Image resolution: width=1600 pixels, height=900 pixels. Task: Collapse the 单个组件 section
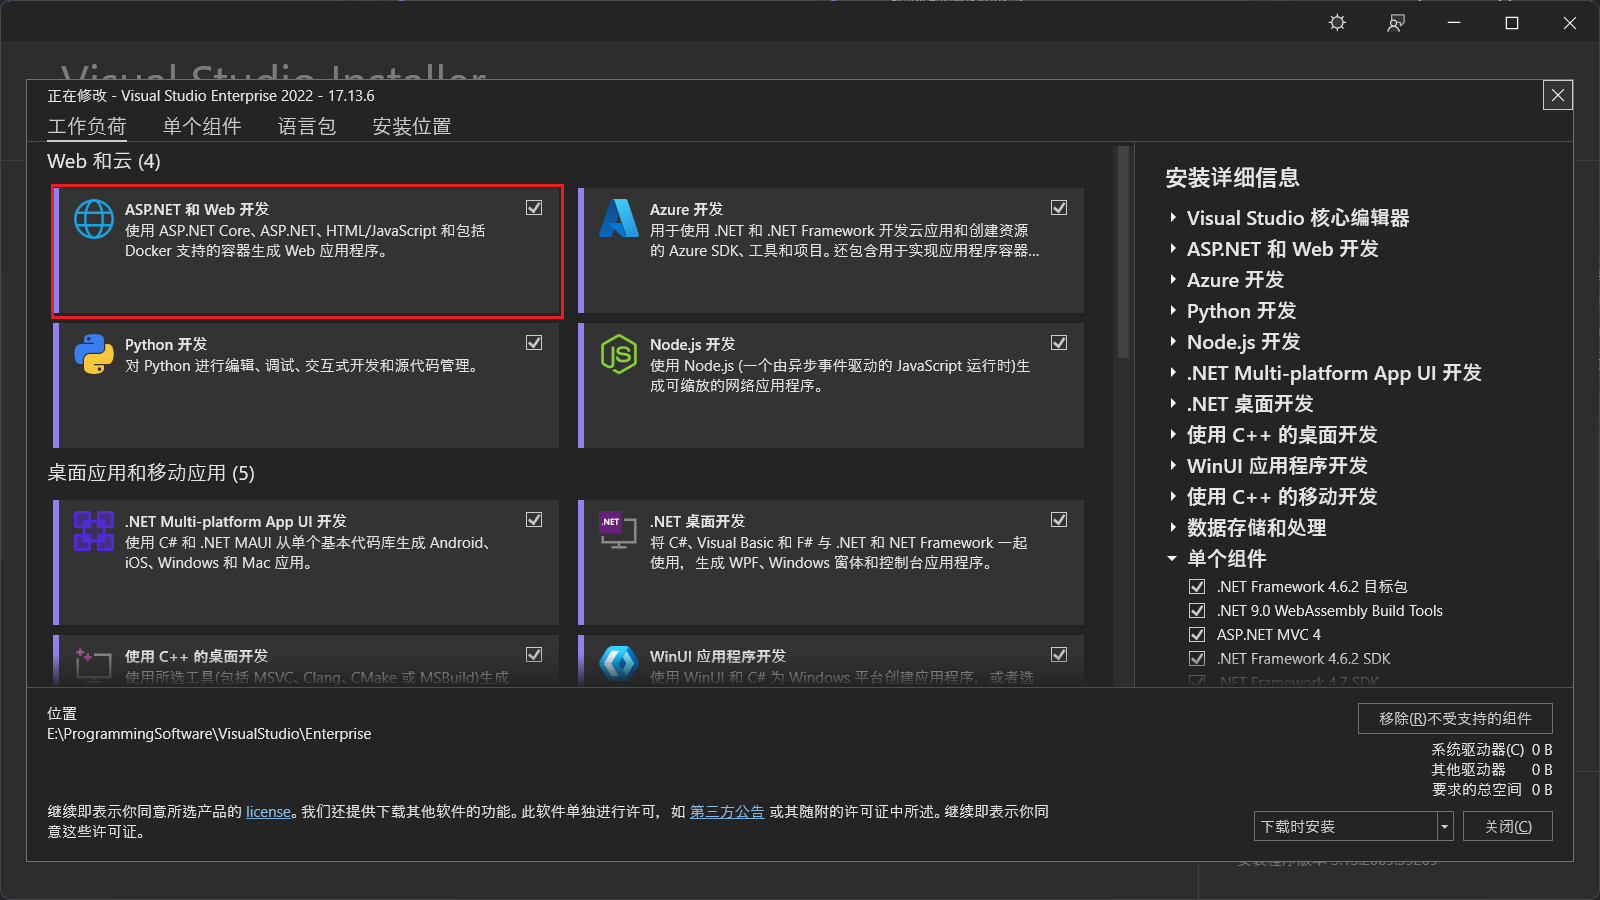pyautogui.click(x=1173, y=559)
